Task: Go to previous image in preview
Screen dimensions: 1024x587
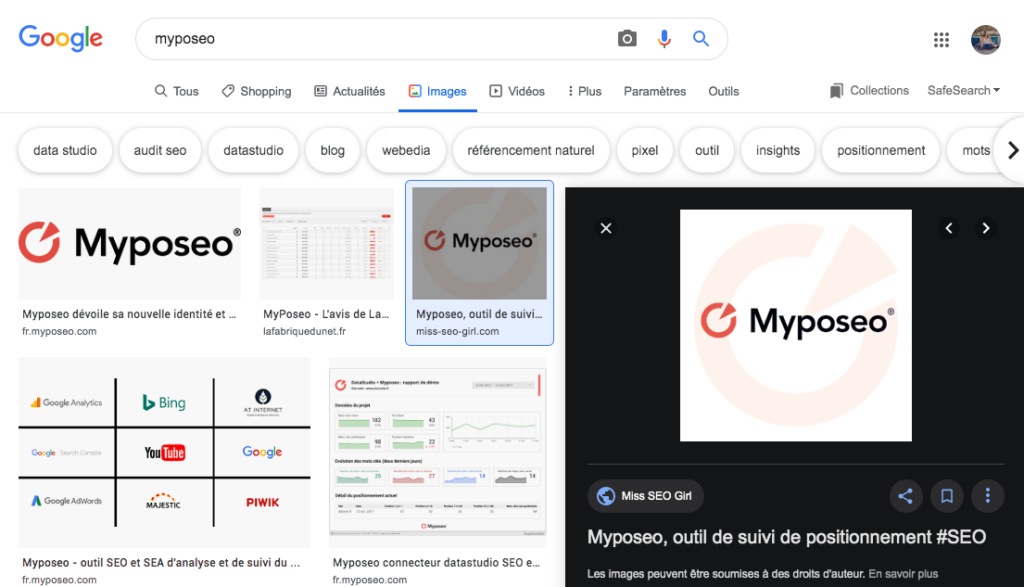Action: (x=949, y=228)
